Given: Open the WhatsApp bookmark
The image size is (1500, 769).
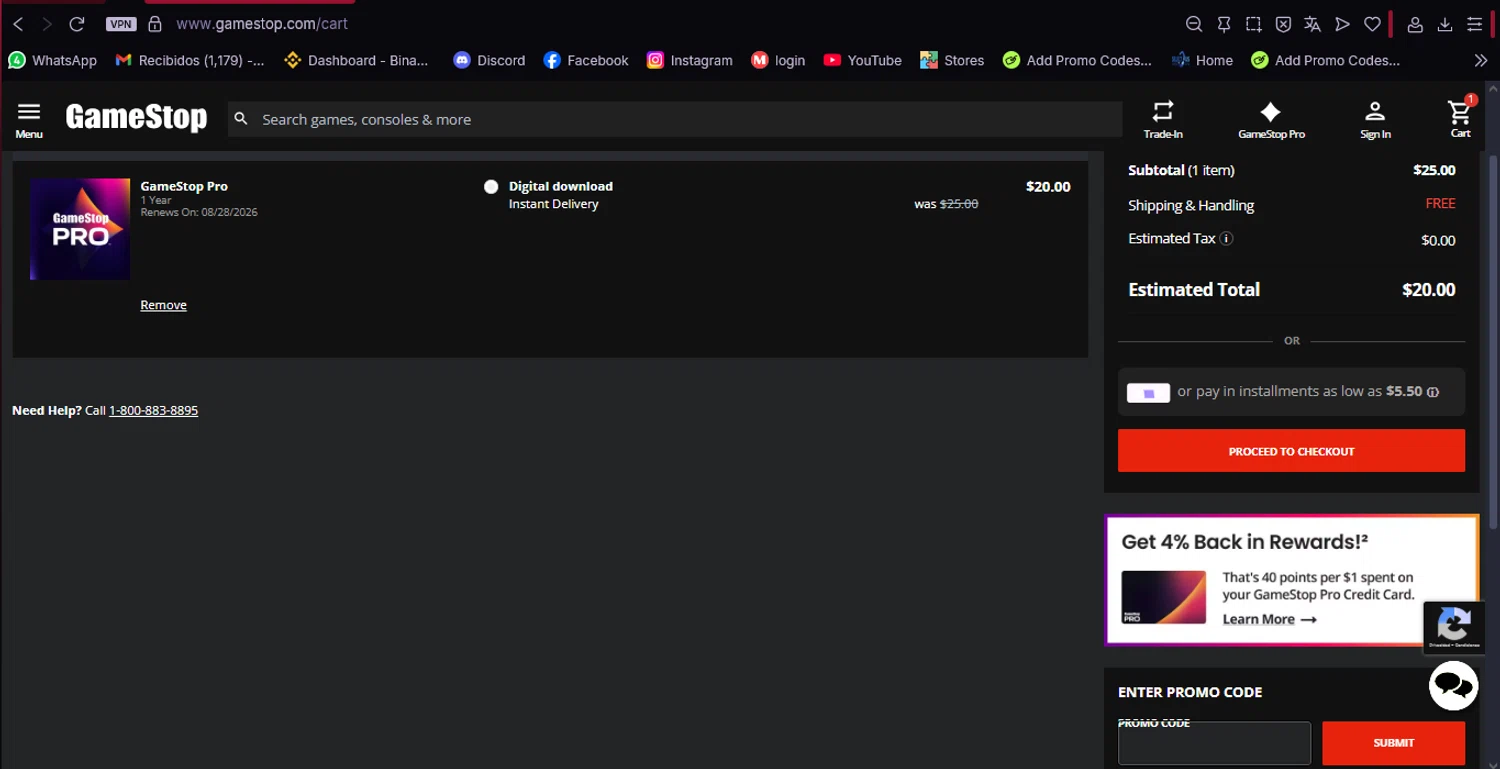Looking at the screenshot, I should click(x=53, y=60).
